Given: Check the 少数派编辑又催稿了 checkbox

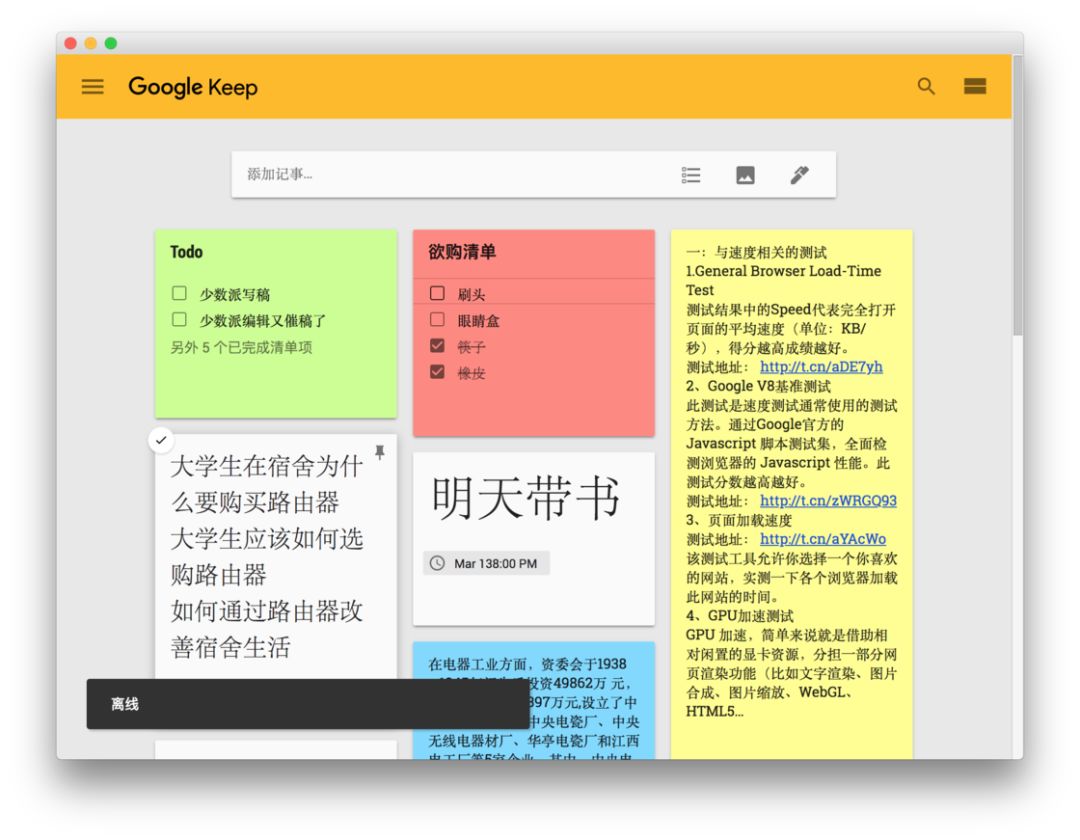Looking at the screenshot, I should (179, 319).
